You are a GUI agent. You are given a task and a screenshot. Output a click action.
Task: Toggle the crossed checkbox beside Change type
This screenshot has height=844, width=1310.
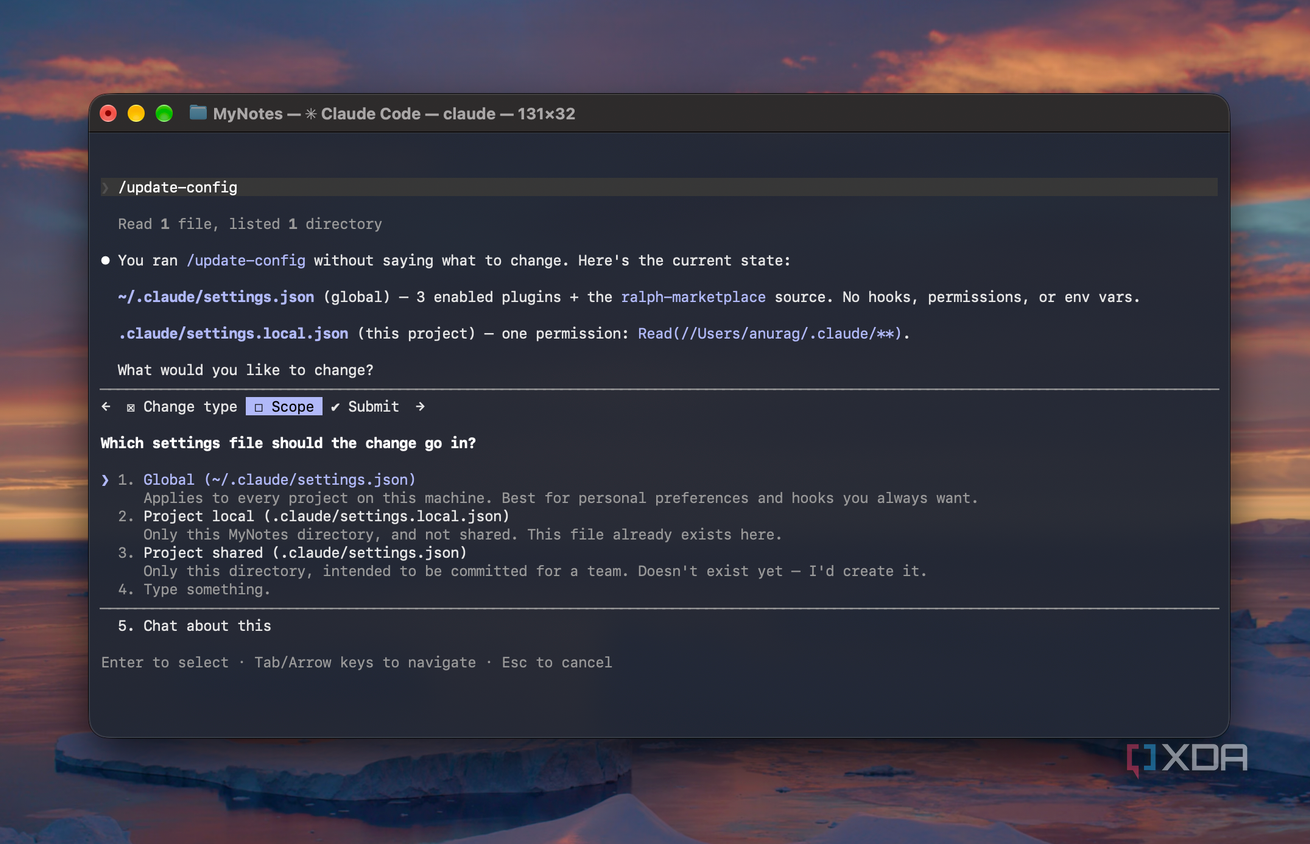click(x=131, y=408)
